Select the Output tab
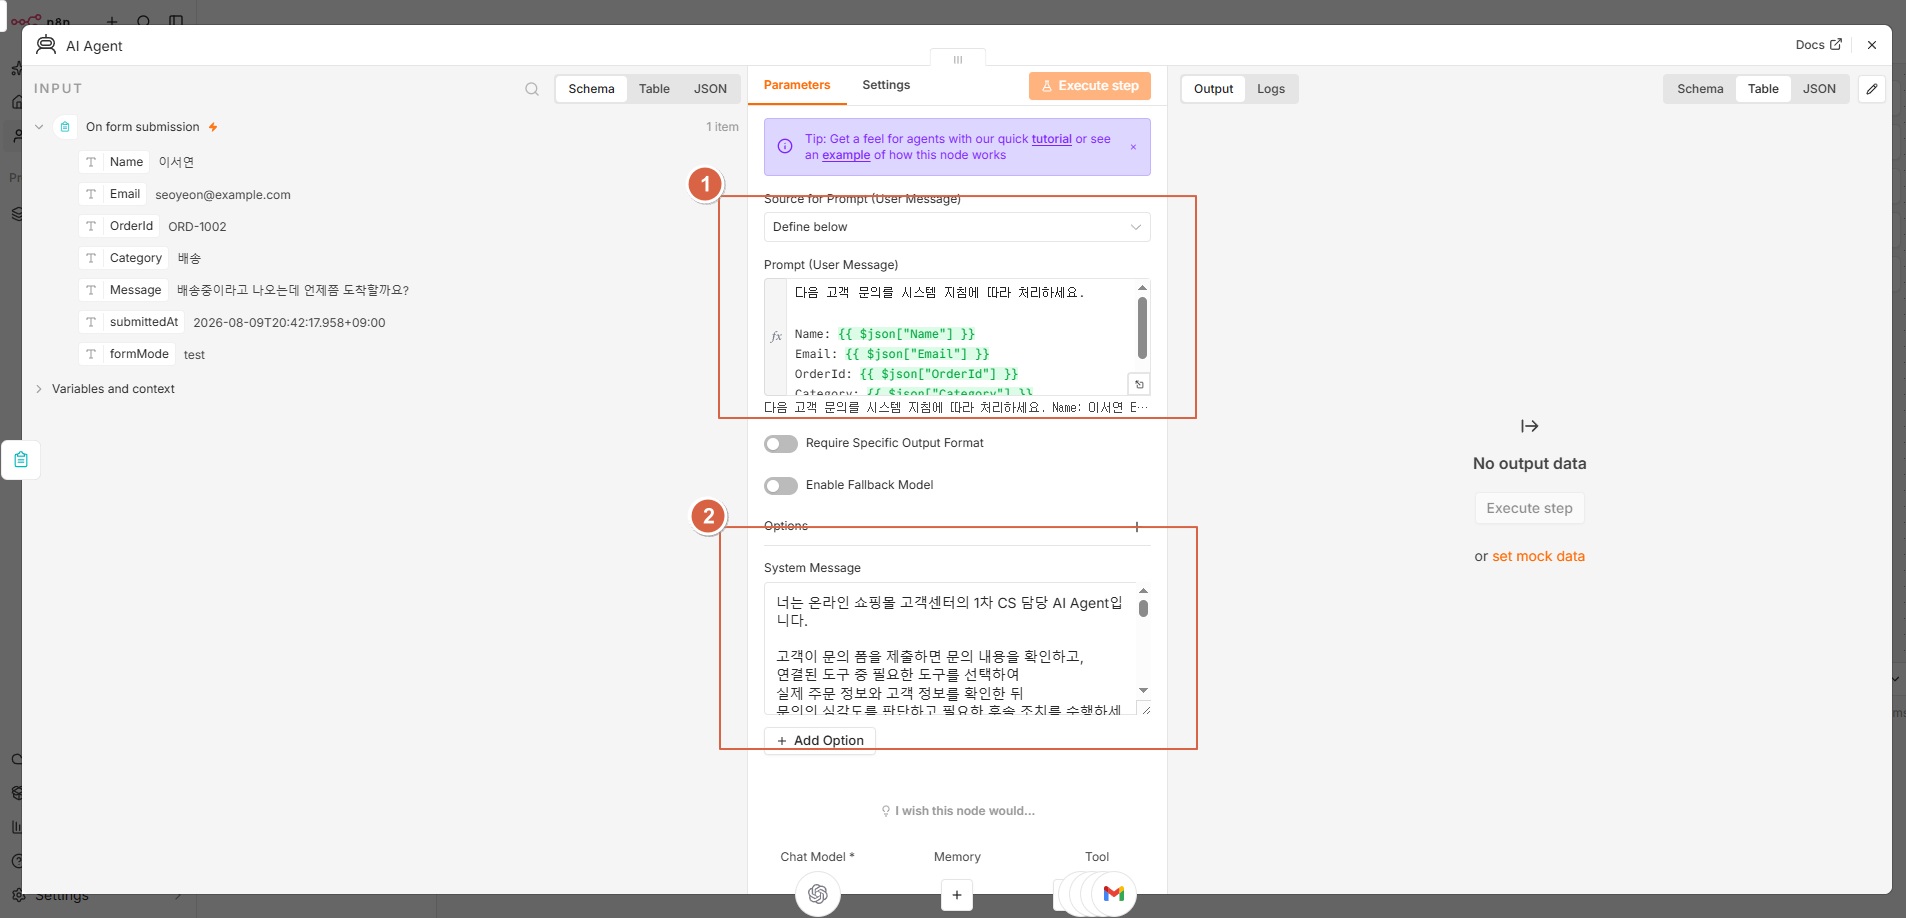Screen dimensions: 1906x918 pos(1213,89)
